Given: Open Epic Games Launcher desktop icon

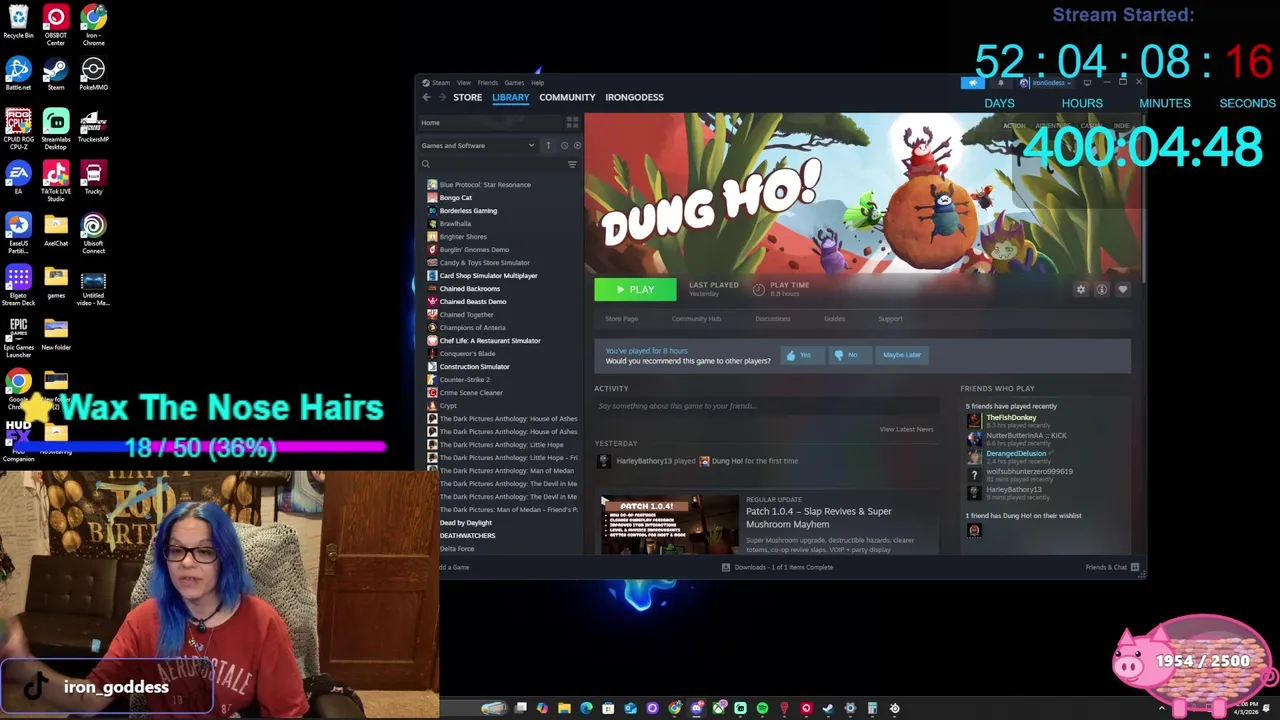Looking at the screenshot, I should pyautogui.click(x=18, y=337).
